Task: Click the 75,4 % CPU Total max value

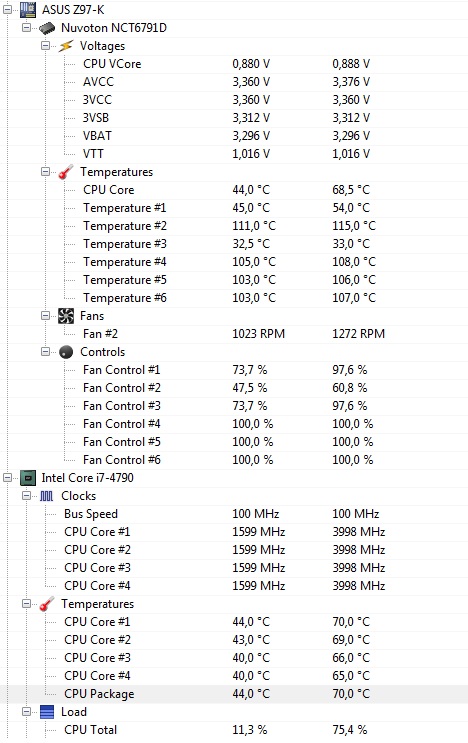Action: click(350, 730)
